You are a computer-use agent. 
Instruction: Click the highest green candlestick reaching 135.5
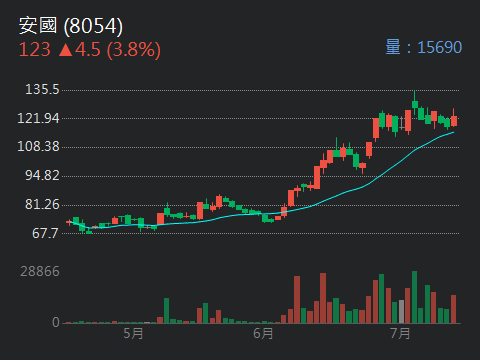415,103
